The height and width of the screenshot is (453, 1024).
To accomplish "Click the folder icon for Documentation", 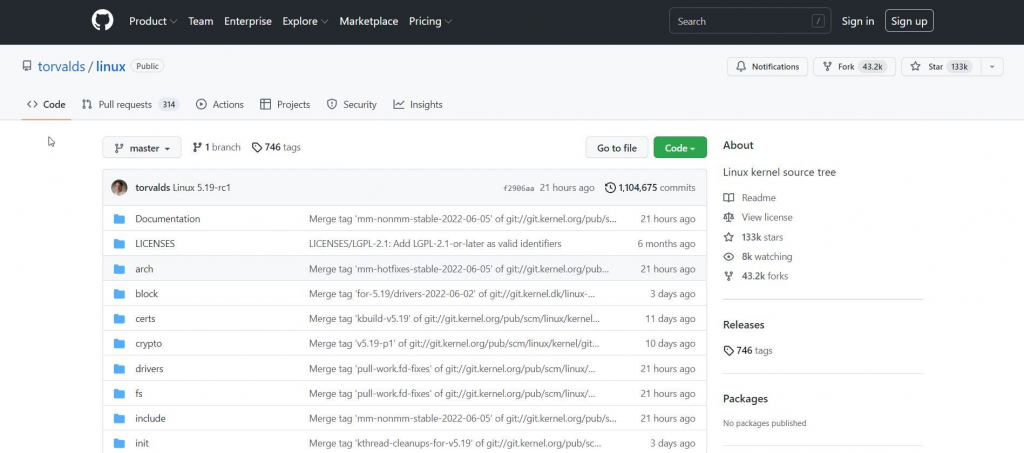I will coord(119,219).
